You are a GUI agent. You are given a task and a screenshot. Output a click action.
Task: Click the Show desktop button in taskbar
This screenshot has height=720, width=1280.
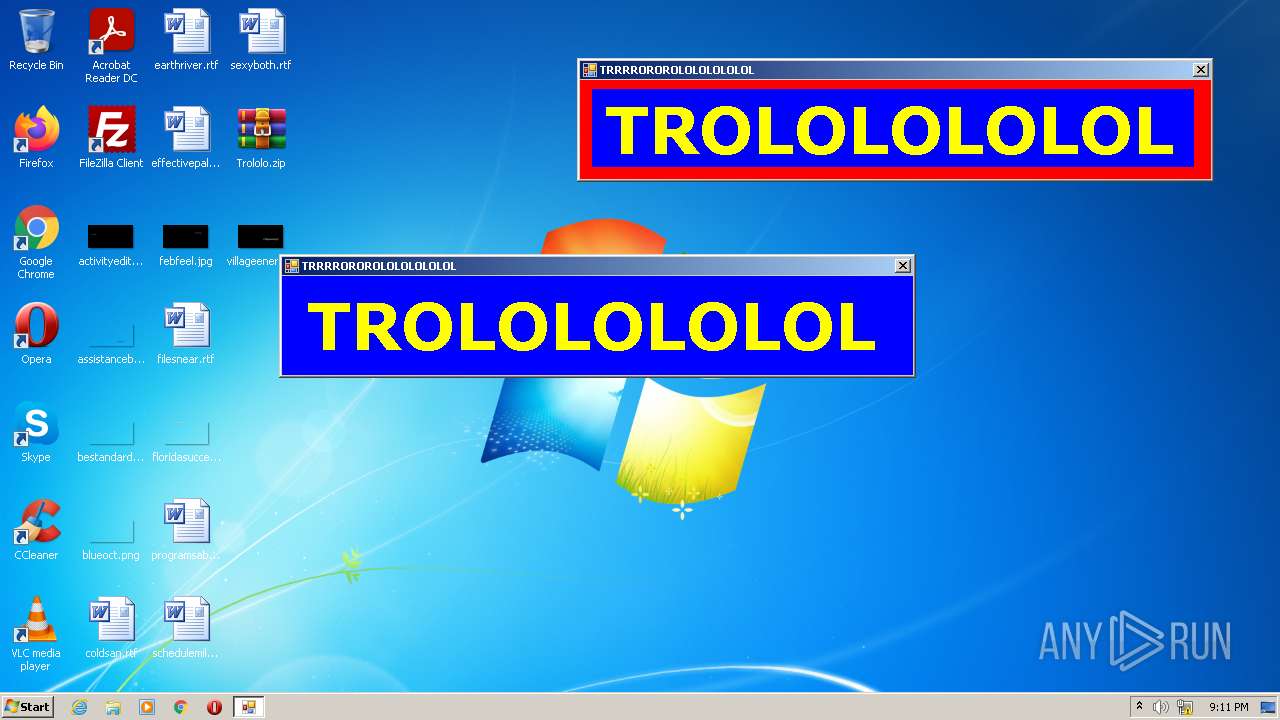(x=1268, y=707)
